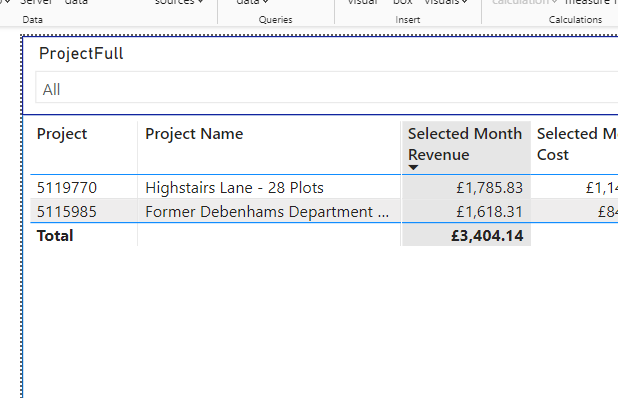The height and width of the screenshot is (398, 618).
Task: Click the Highstairs Lane row cost value
Action: point(602,188)
